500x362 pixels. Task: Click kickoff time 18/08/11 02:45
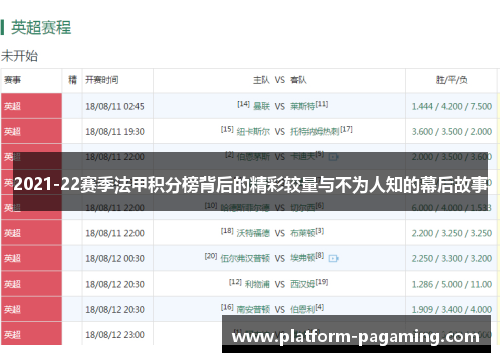pyautogui.click(x=115, y=106)
